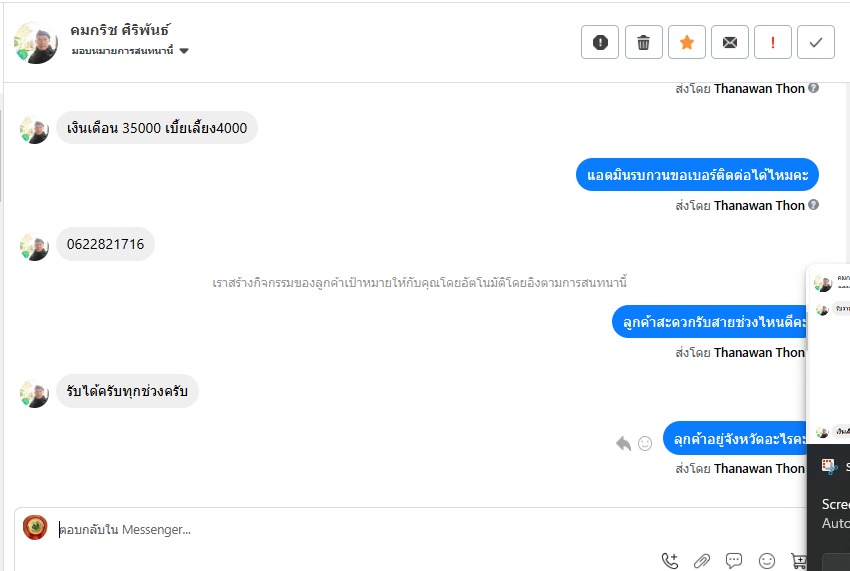
Task: Click help icon beside top Thanawan Thon
Action: pyautogui.click(x=814, y=88)
